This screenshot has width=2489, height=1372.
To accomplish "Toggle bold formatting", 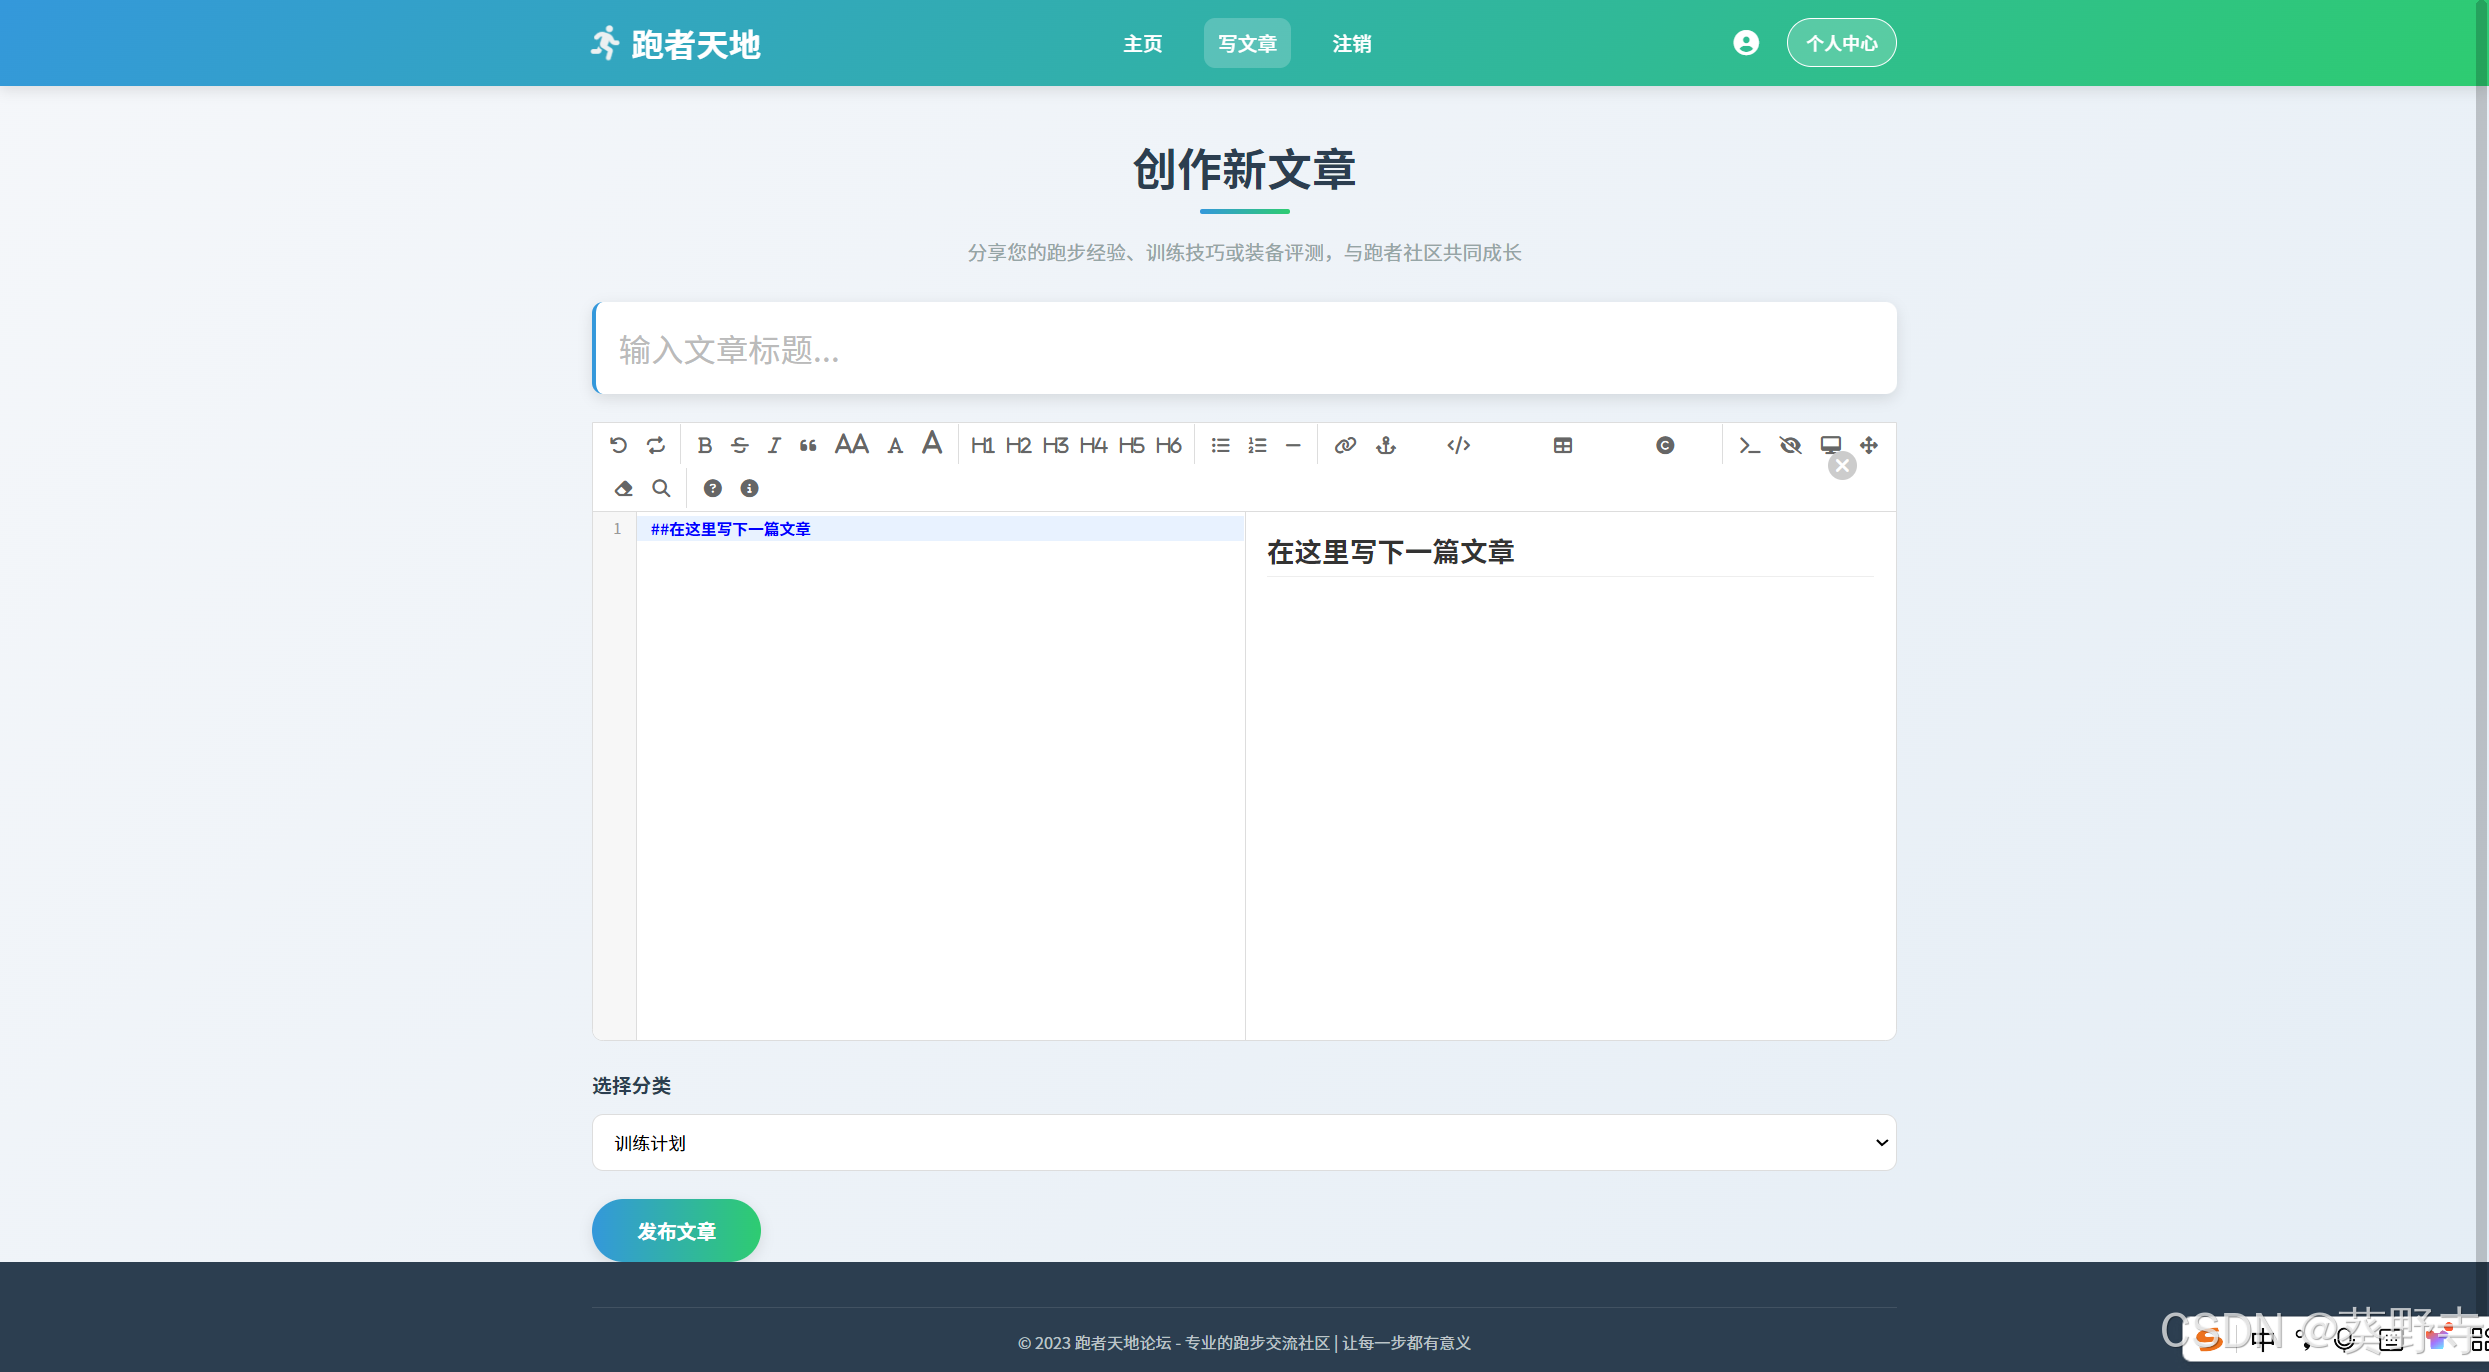I will coord(704,445).
